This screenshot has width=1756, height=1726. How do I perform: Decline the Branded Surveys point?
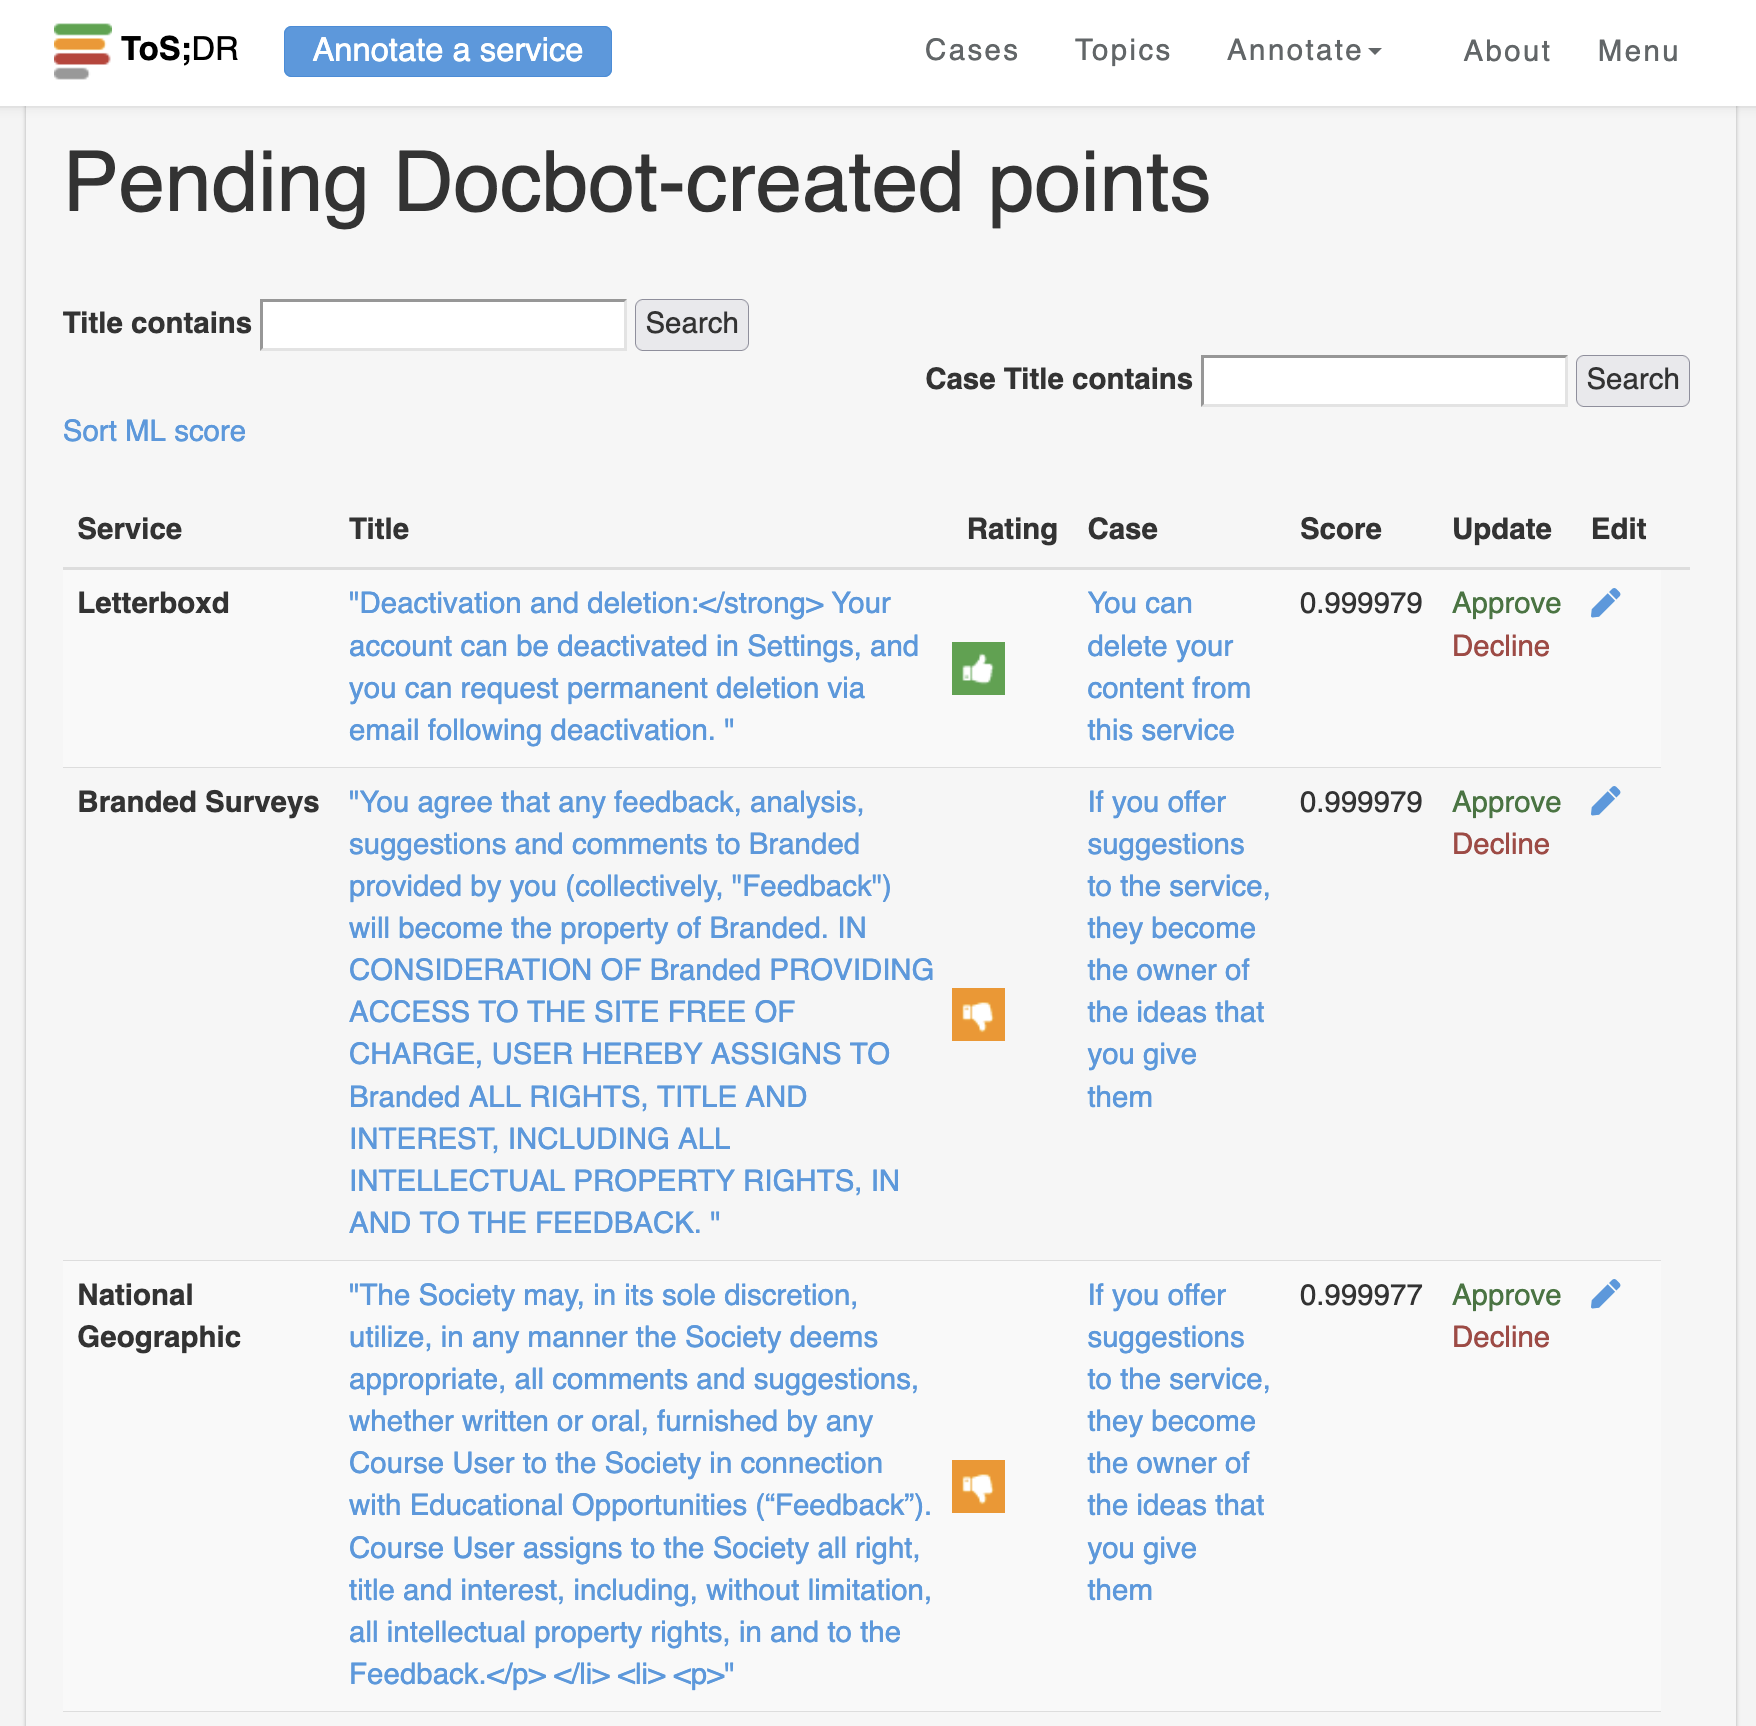[x=1501, y=844]
